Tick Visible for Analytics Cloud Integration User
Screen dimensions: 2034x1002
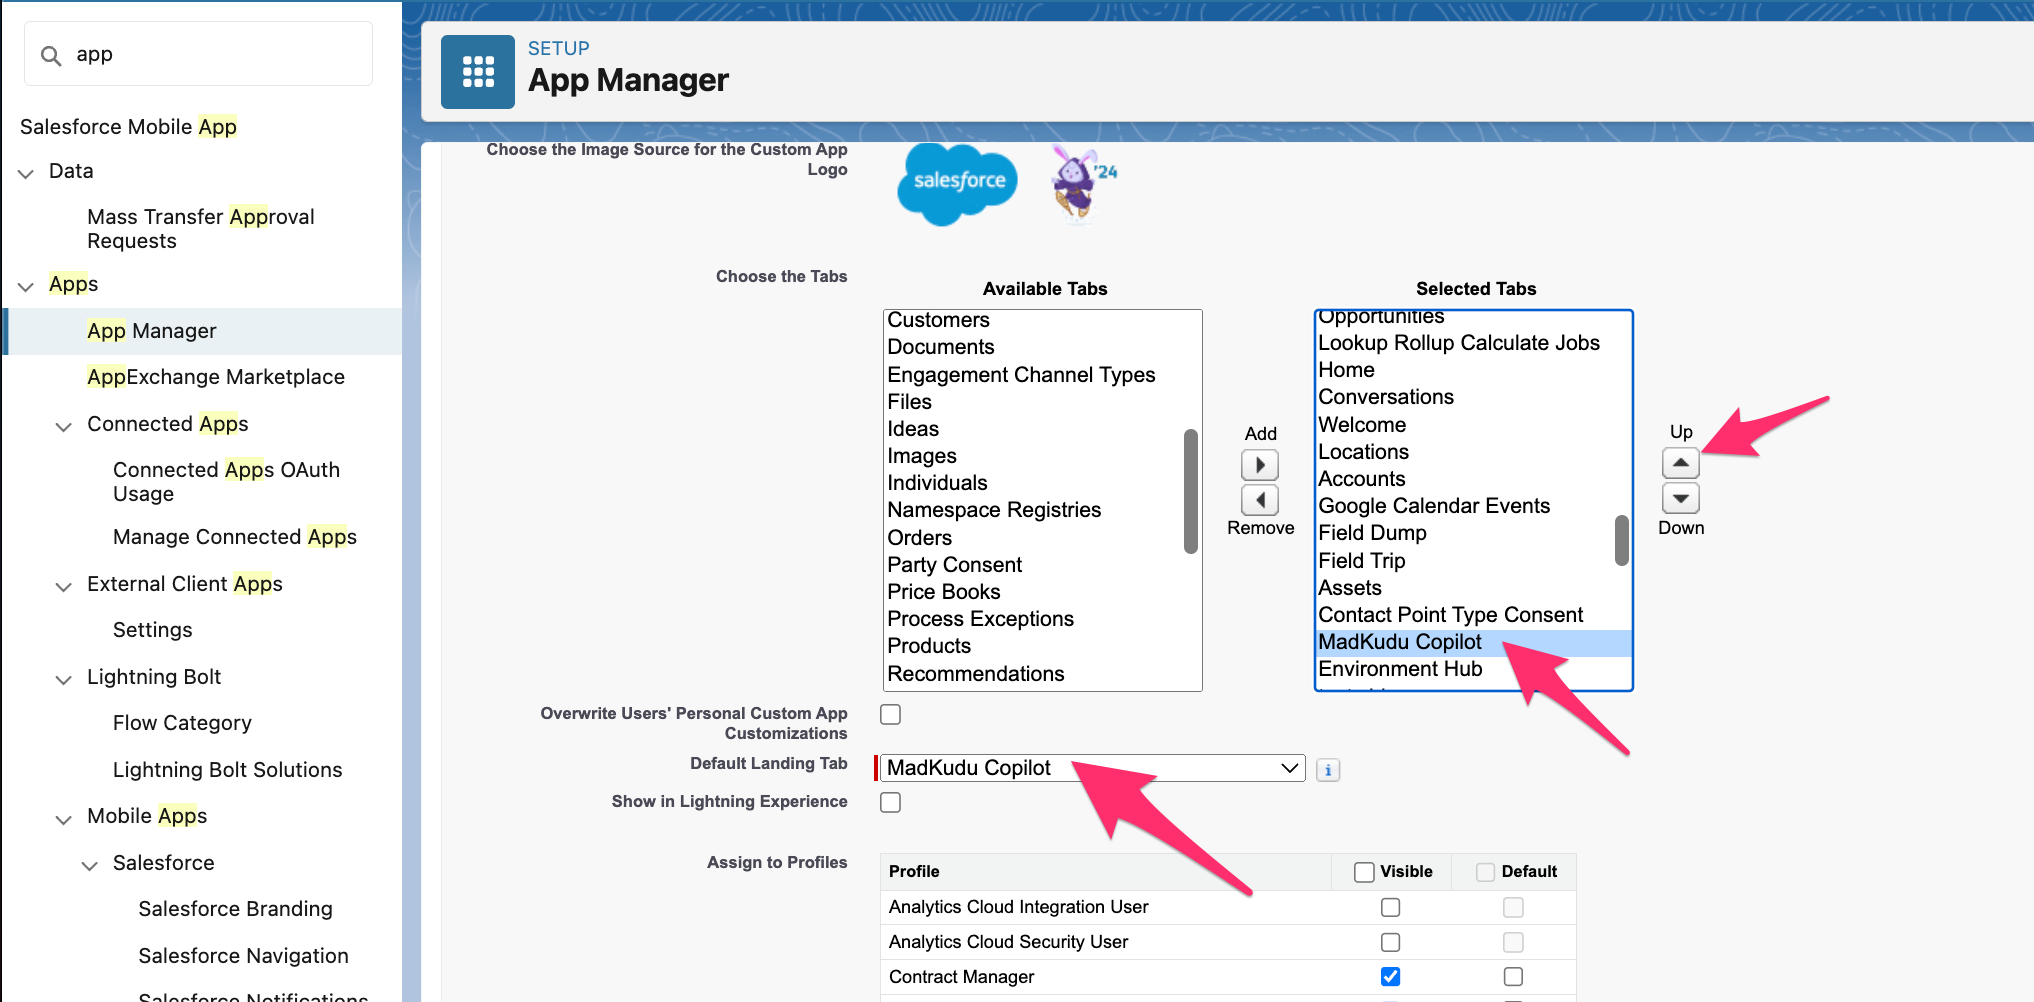1390,907
